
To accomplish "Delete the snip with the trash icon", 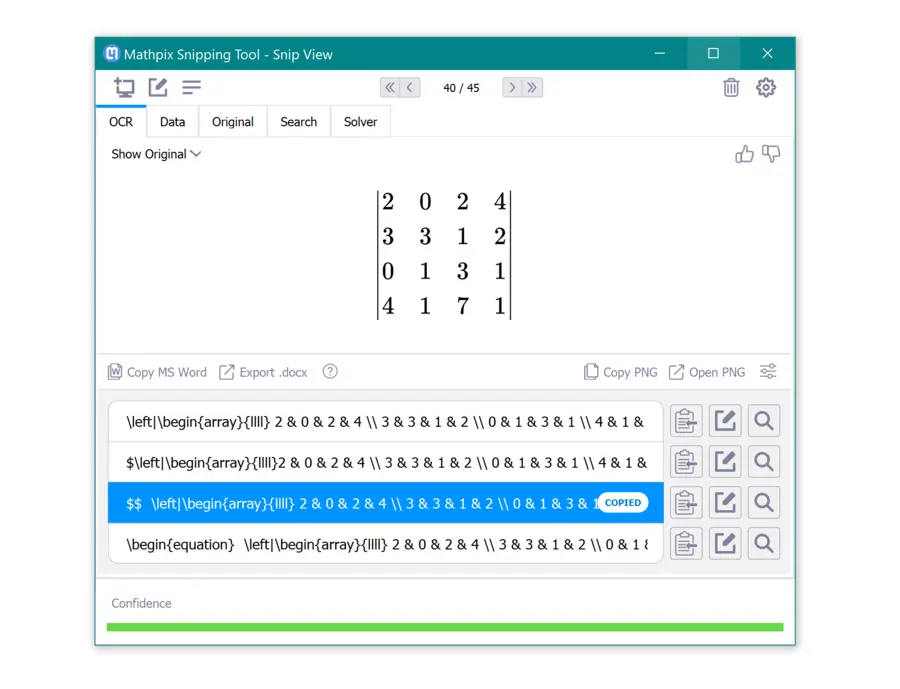I will [731, 87].
